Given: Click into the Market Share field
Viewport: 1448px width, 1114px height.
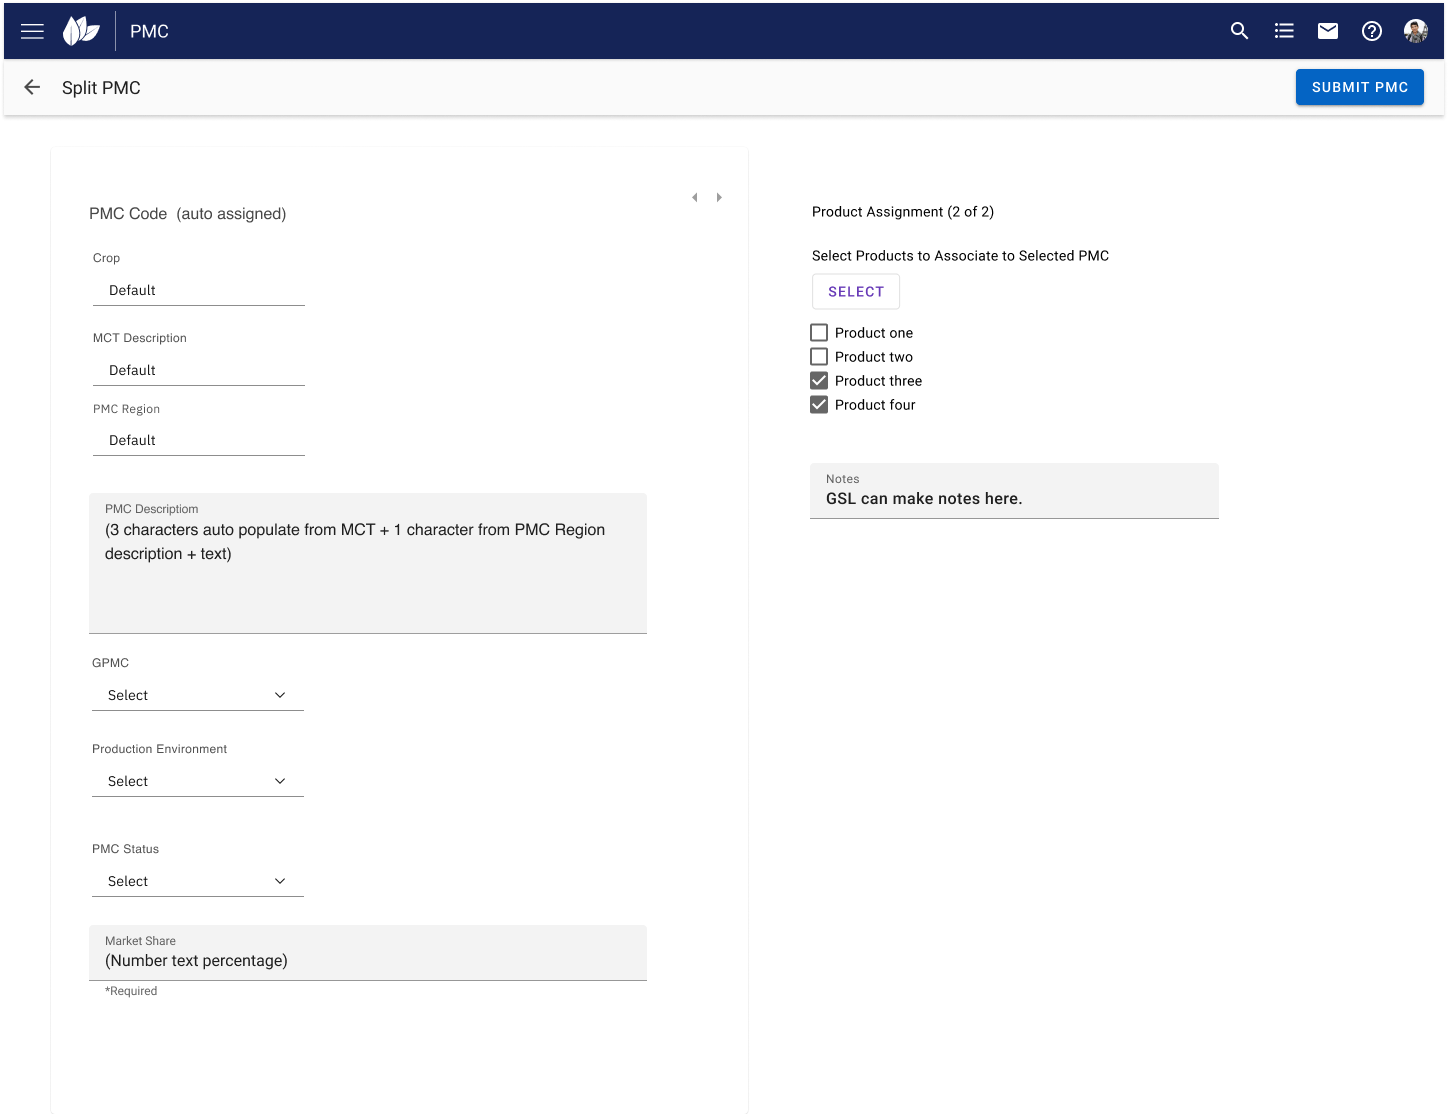Looking at the screenshot, I should pyautogui.click(x=368, y=960).
